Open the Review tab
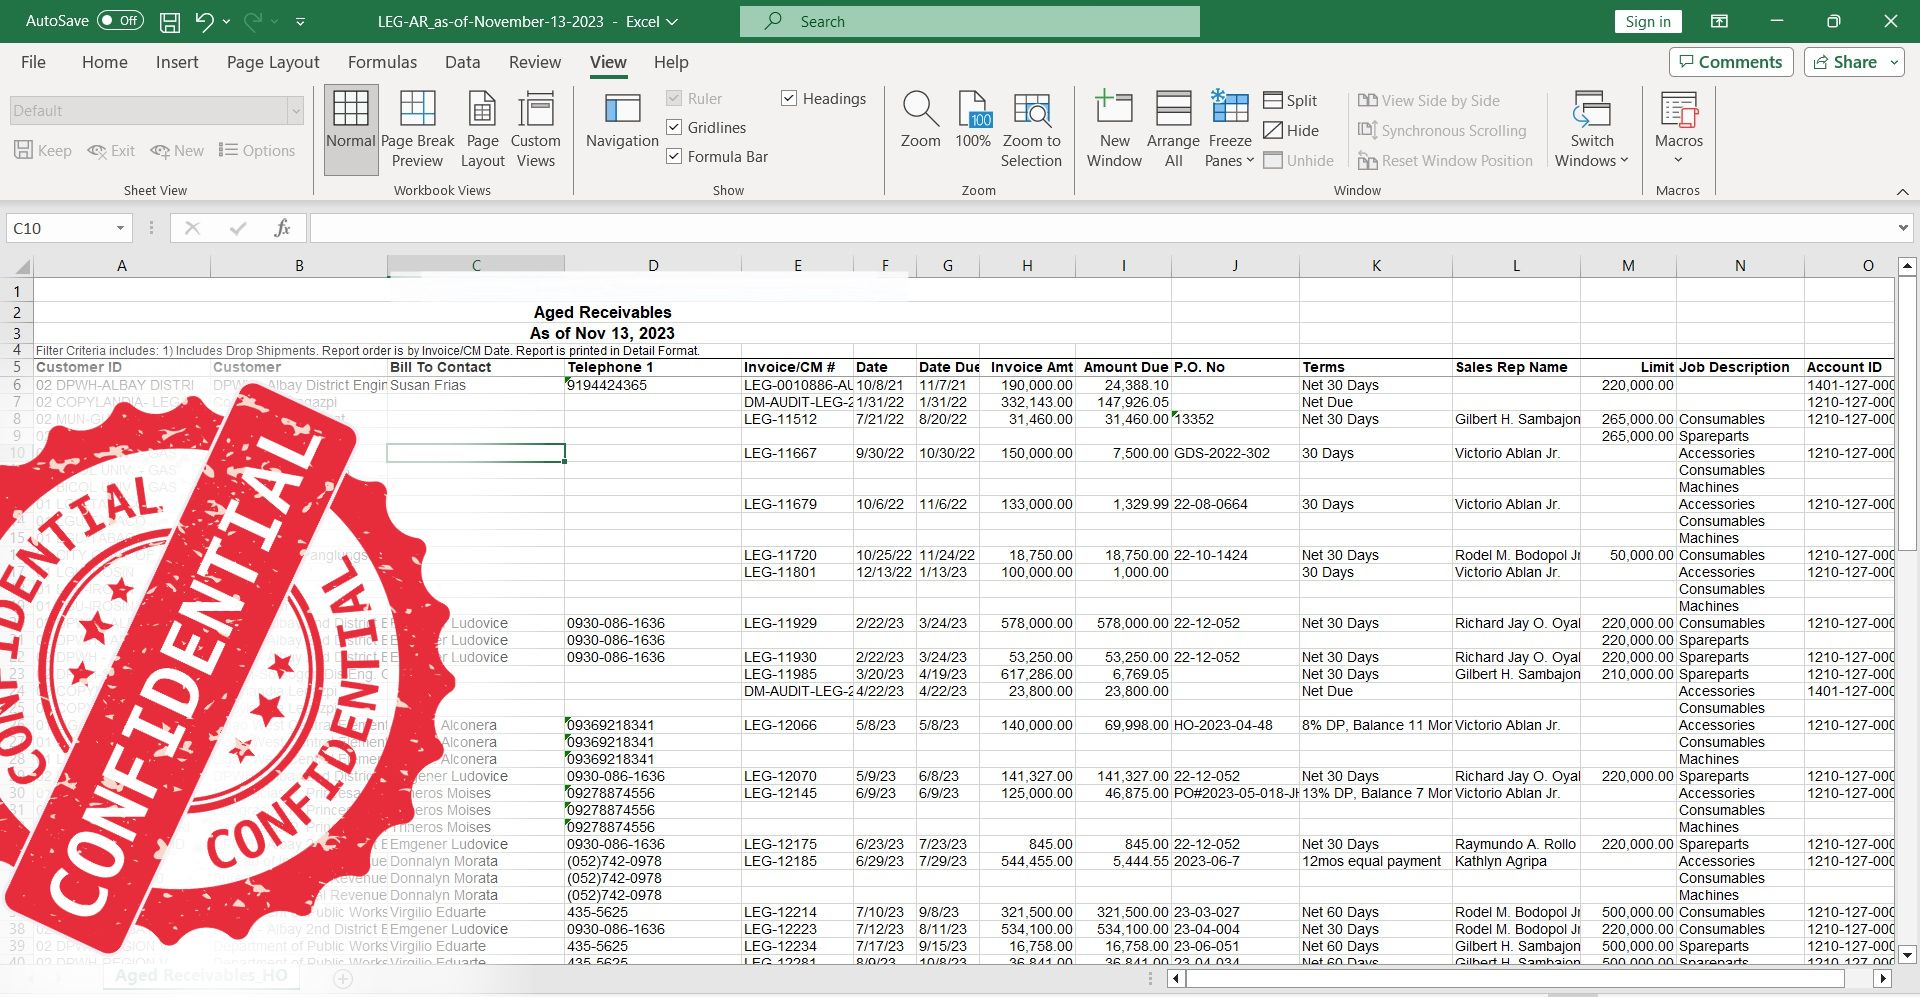This screenshot has height=997, width=1920. pyautogui.click(x=535, y=62)
